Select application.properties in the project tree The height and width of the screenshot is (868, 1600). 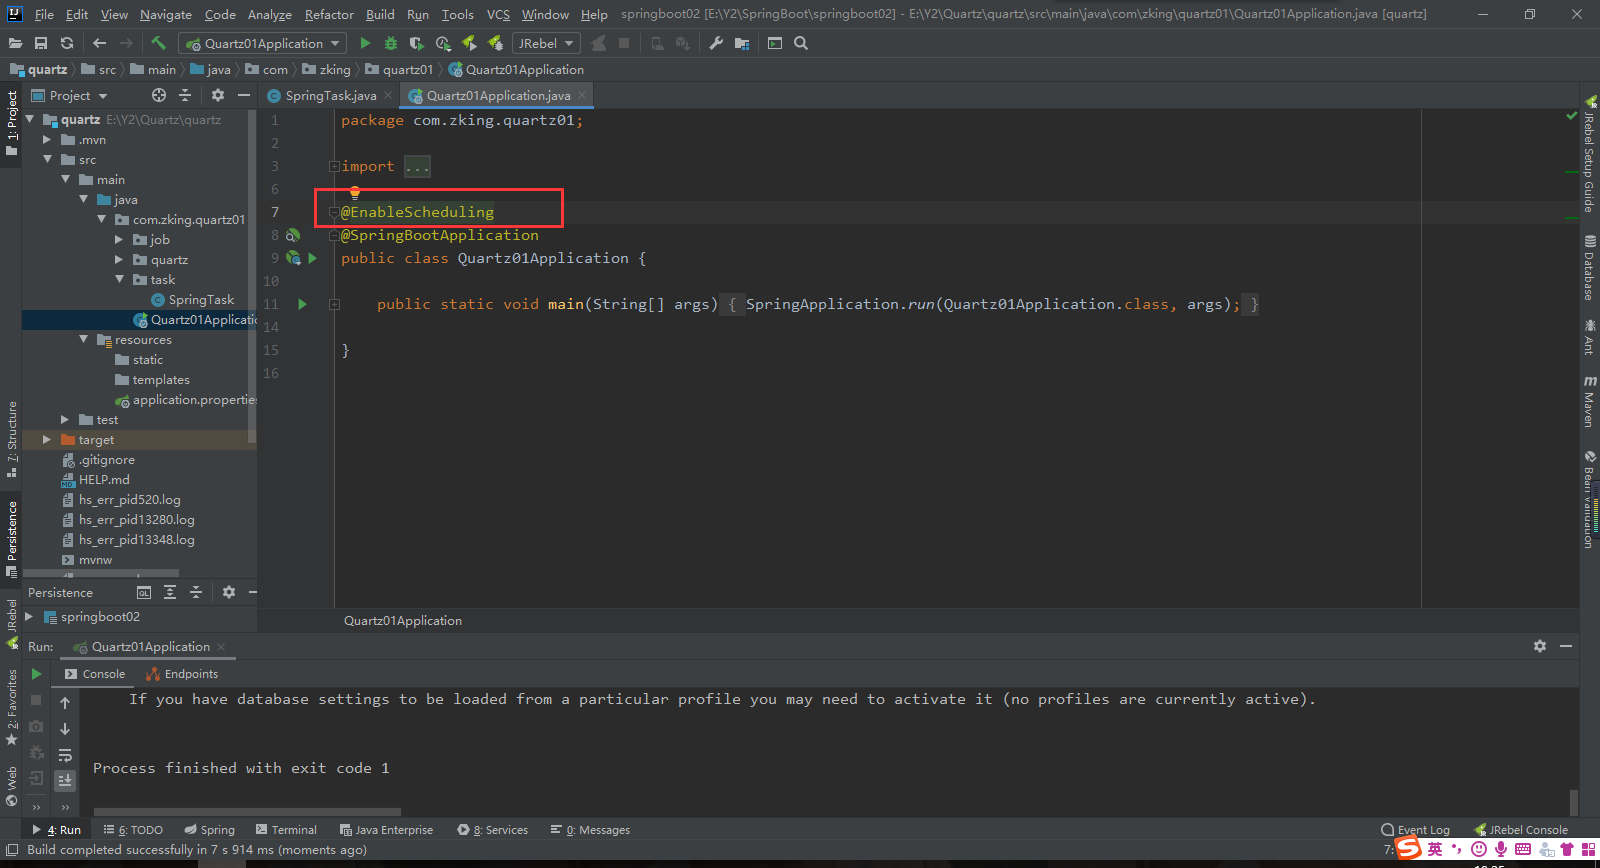click(187, 400)
